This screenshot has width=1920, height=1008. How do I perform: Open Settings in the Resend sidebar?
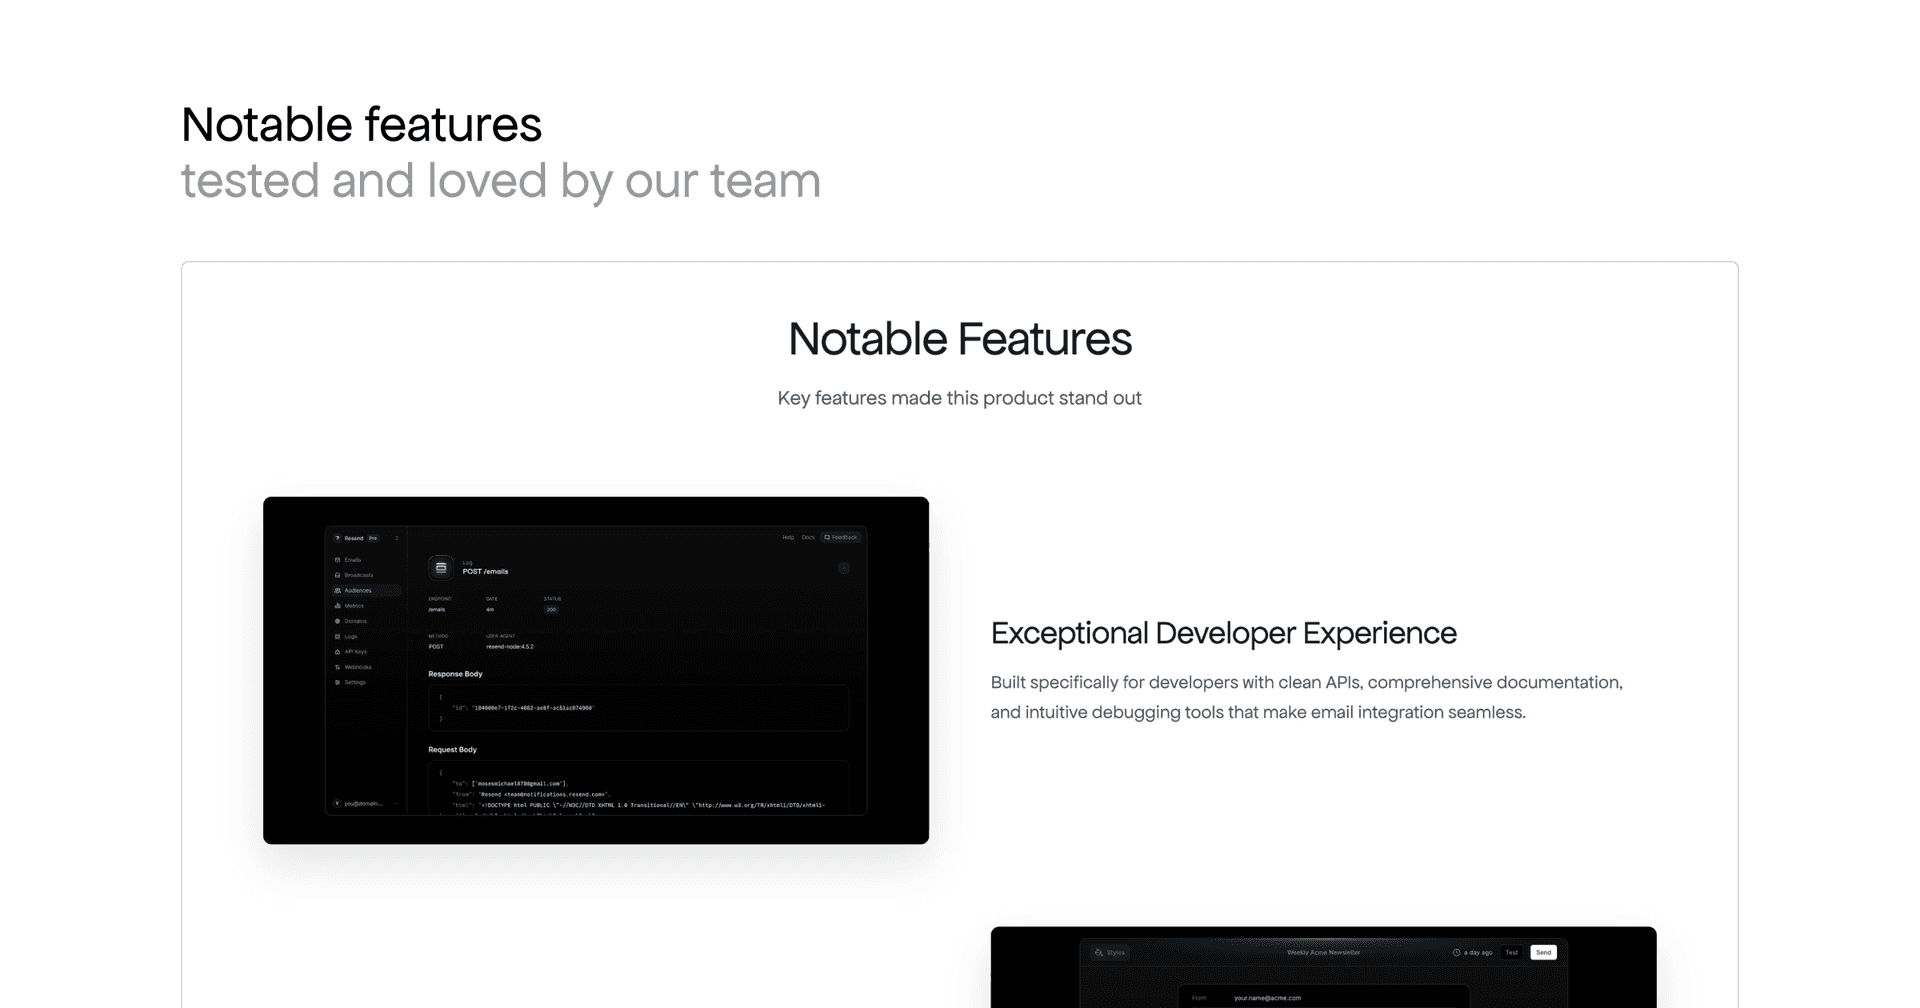(x=355, y=682)
